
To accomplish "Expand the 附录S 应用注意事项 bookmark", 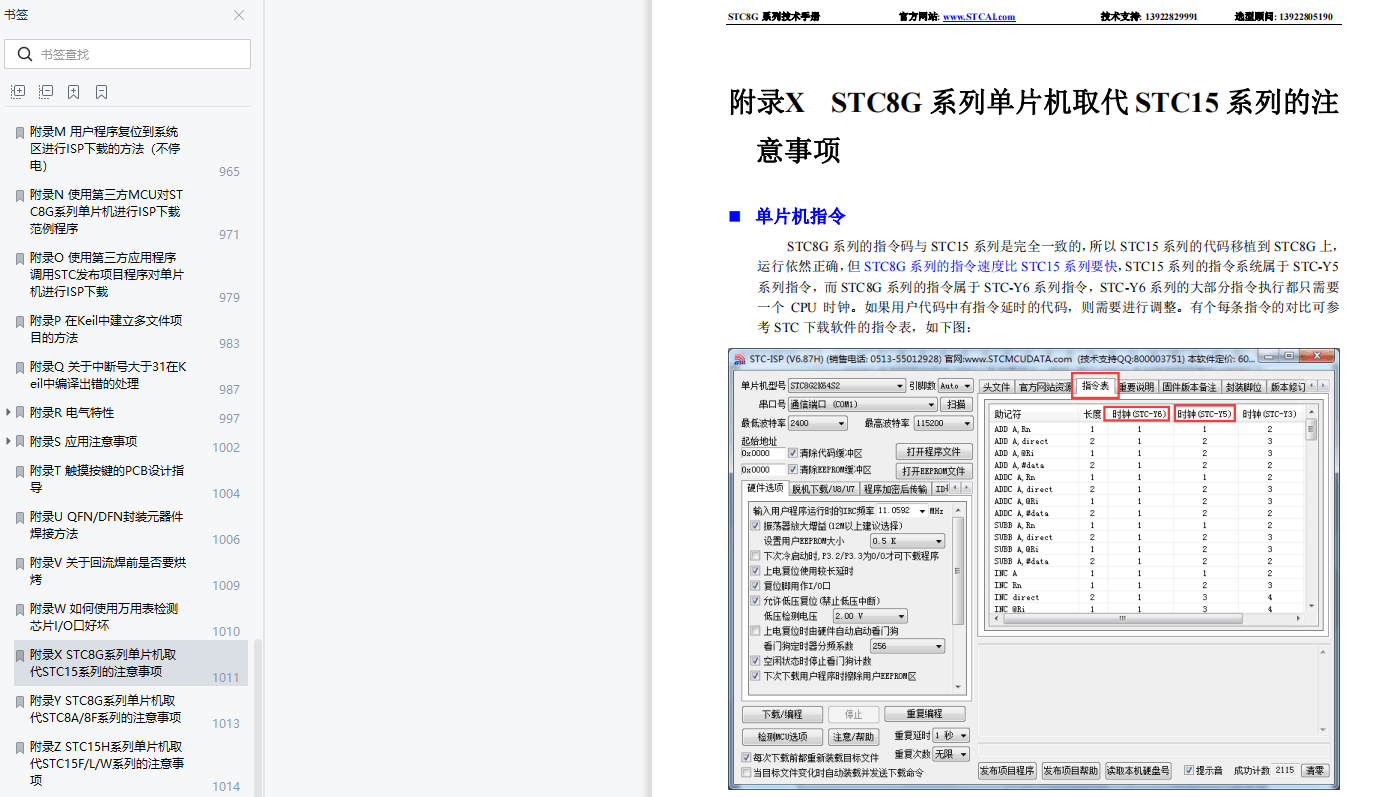I will click(x=9, y=441).
